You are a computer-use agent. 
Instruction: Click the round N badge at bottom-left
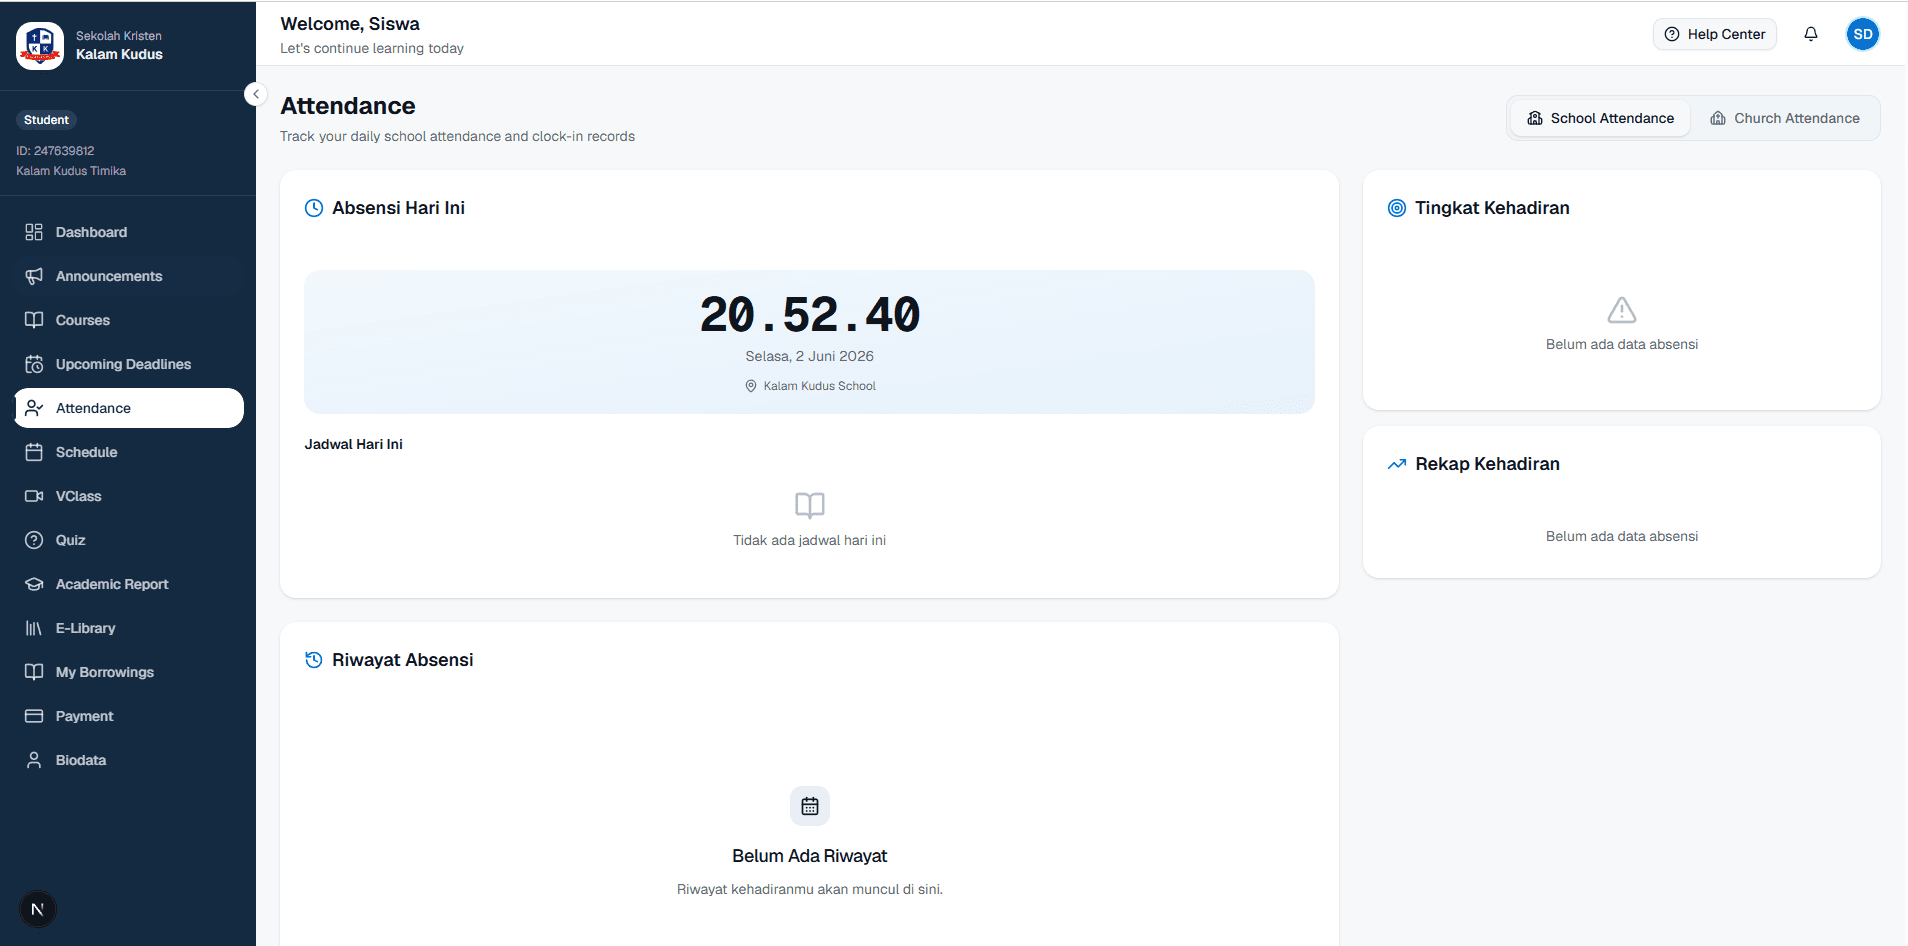38,909
